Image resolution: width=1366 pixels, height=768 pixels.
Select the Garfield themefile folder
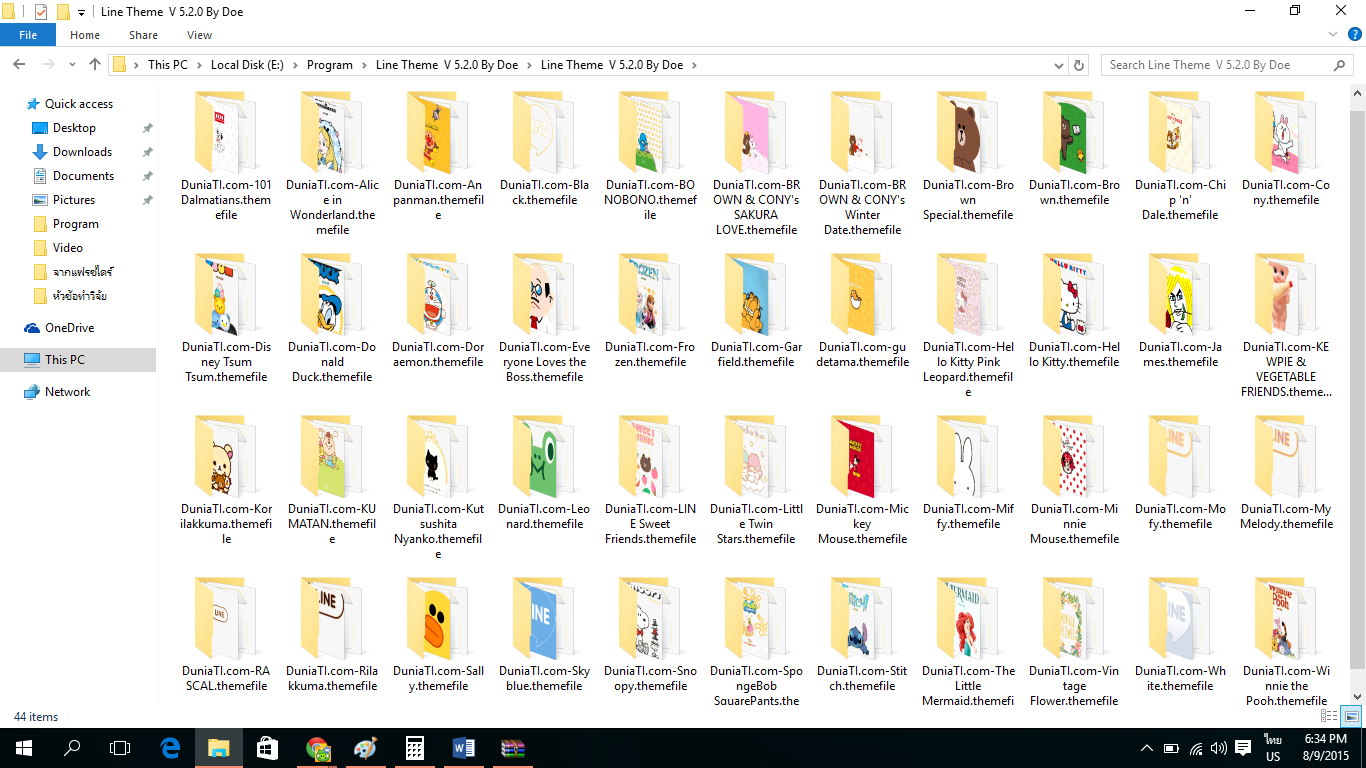(757, 311)
